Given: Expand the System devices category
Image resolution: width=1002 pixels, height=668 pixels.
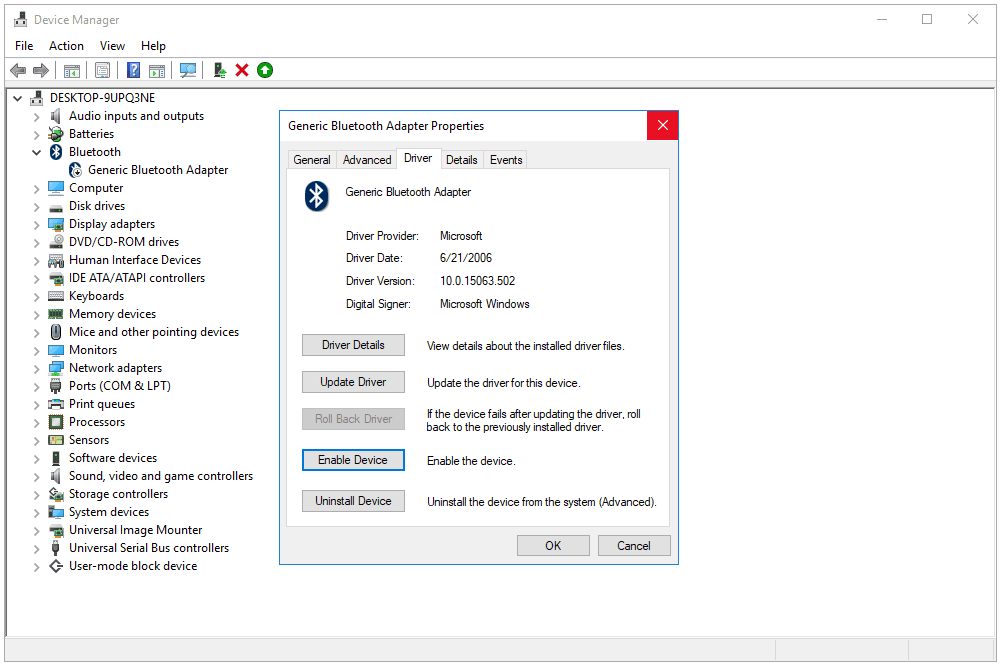Looking at the screenshot, I should 37,513.
